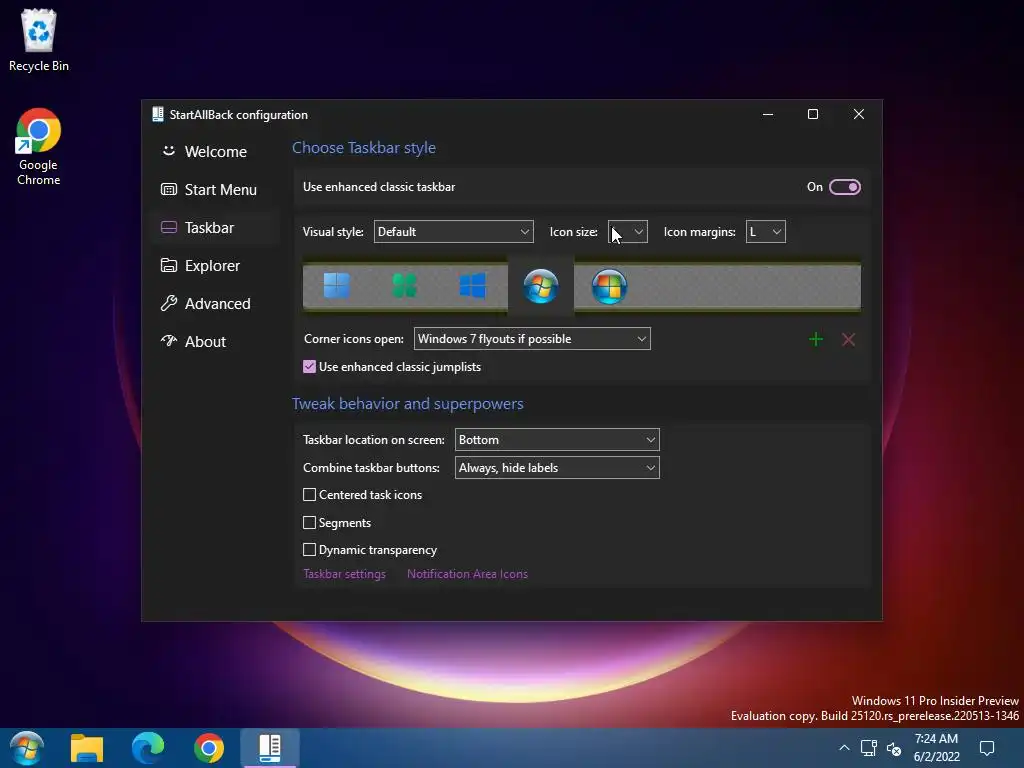
Task: Open Notification Area Icons link
Action: [x=467, y=573]
